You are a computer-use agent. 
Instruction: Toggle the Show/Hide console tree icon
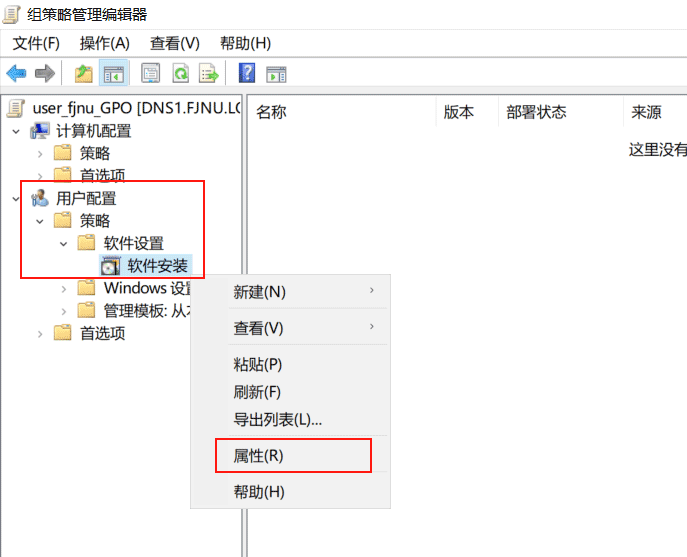click(x=113, y=73)
